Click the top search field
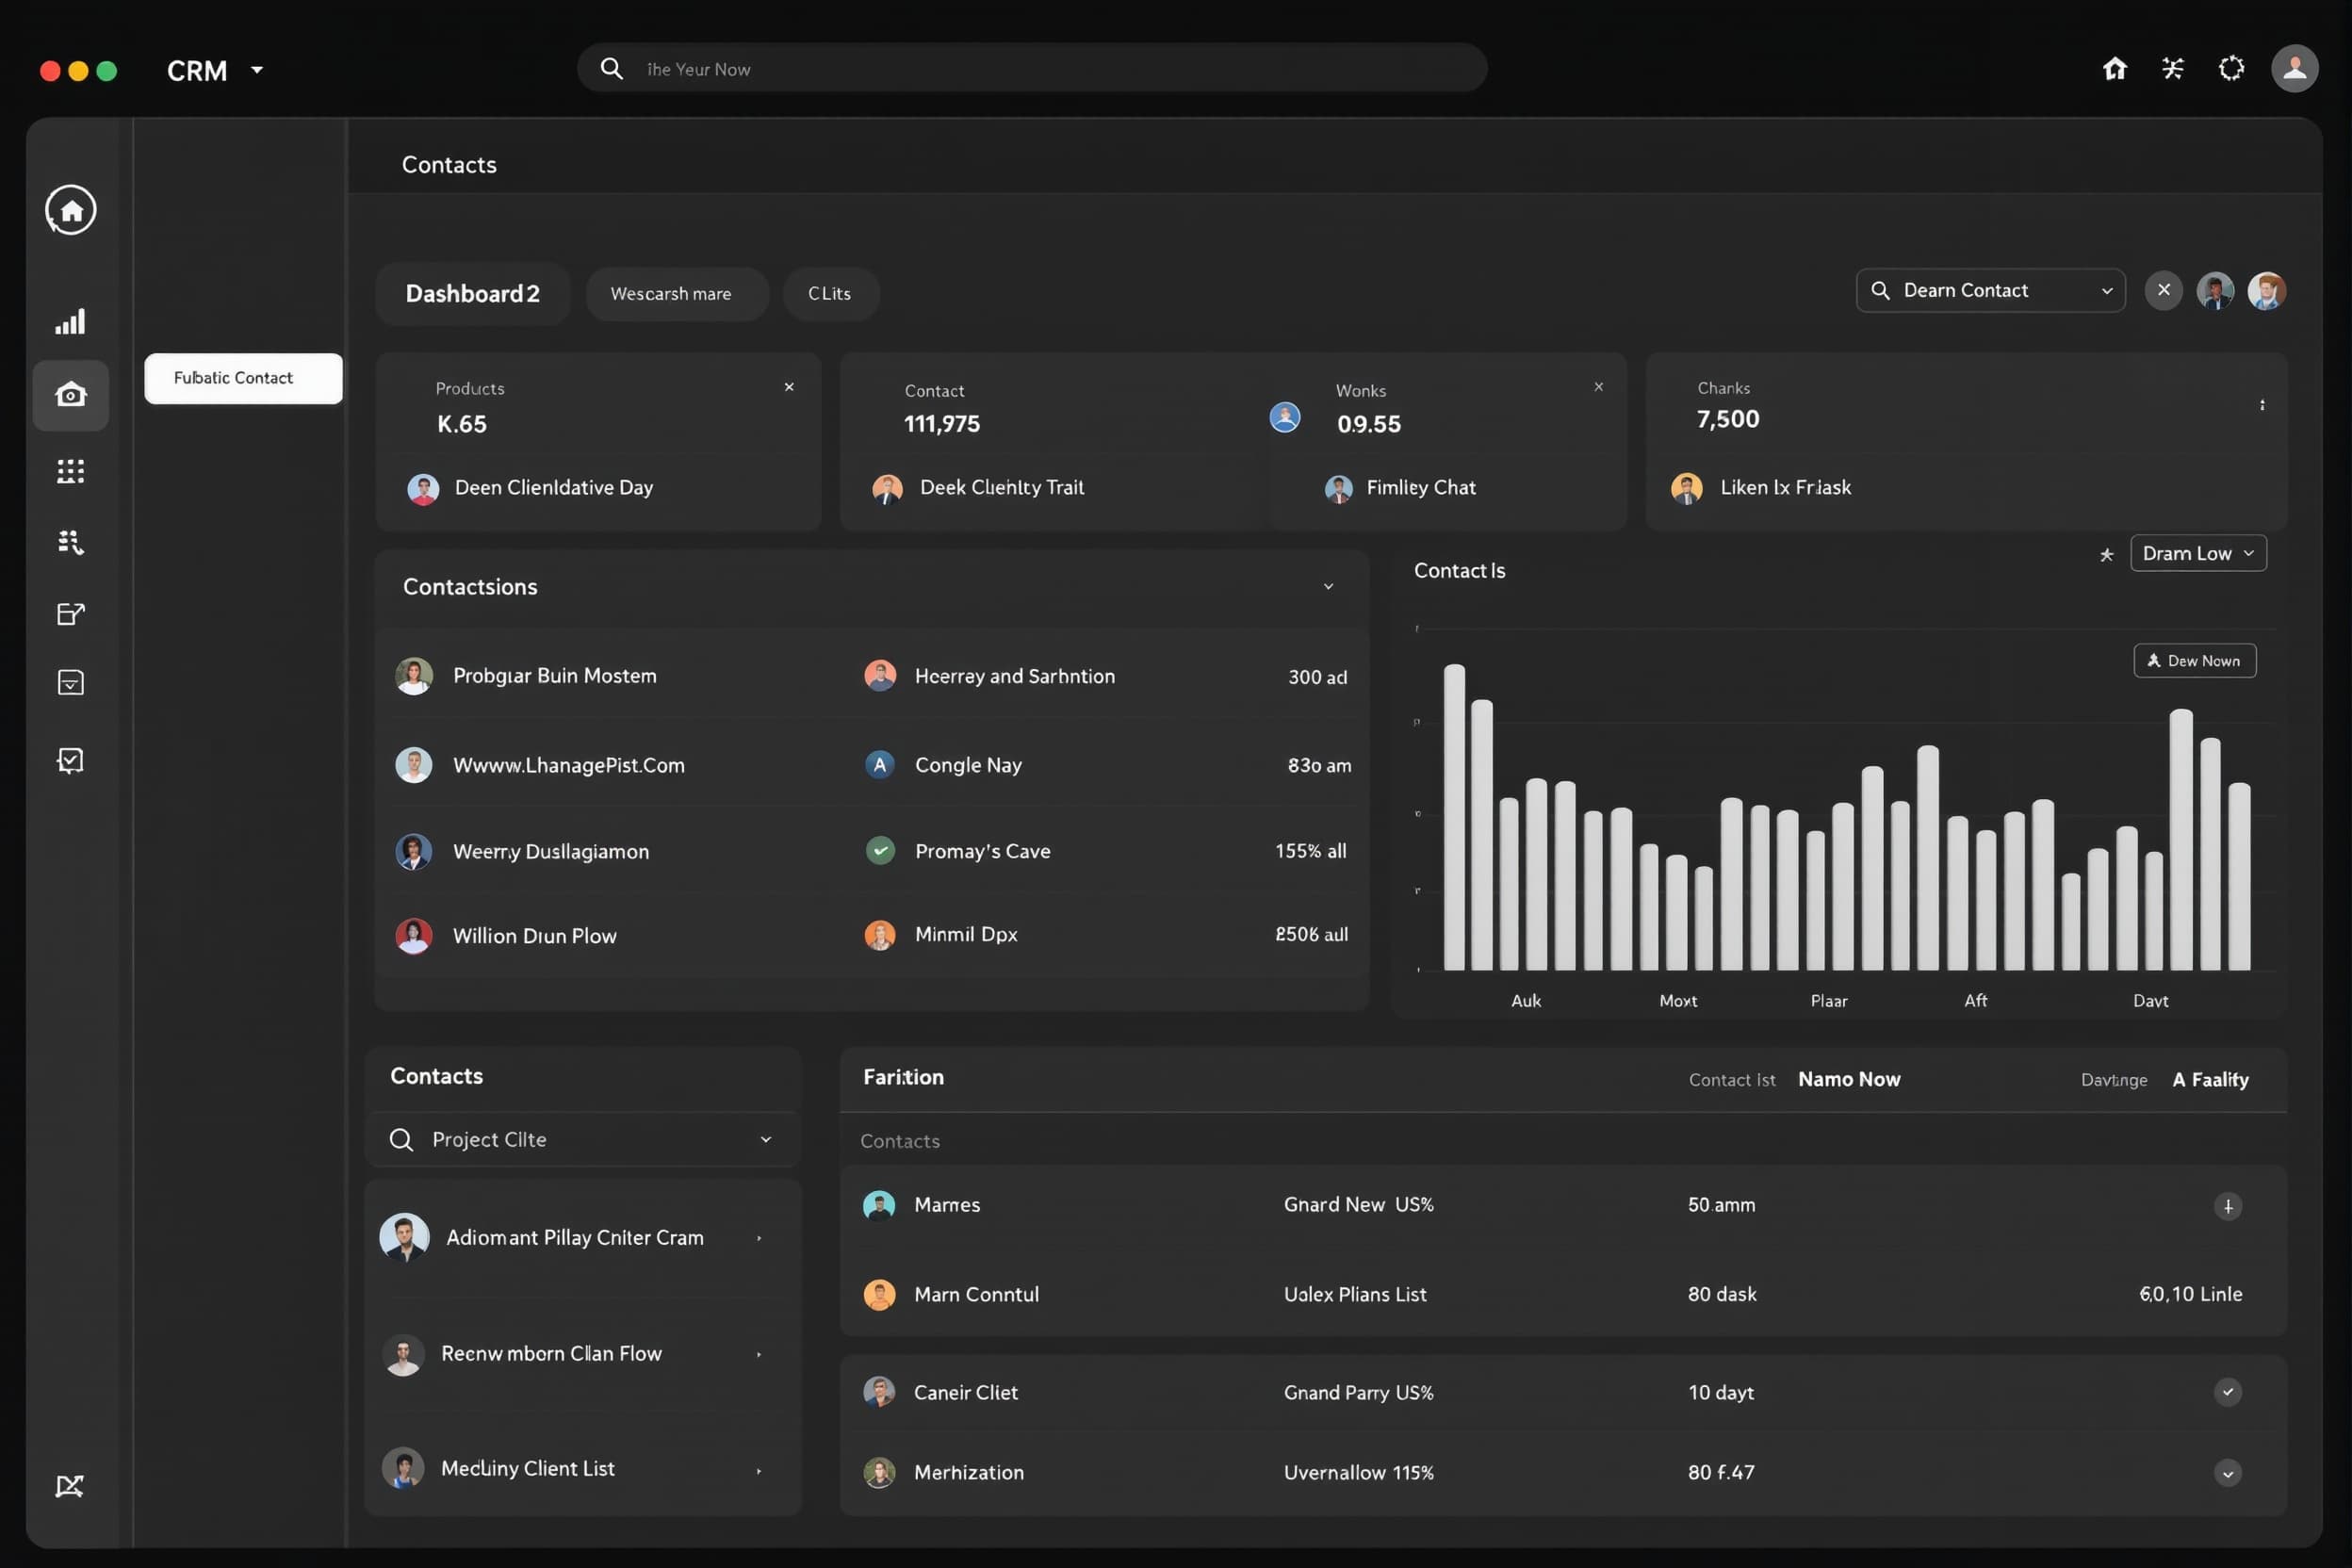 pyautogui.click(x=1032, y=68)
